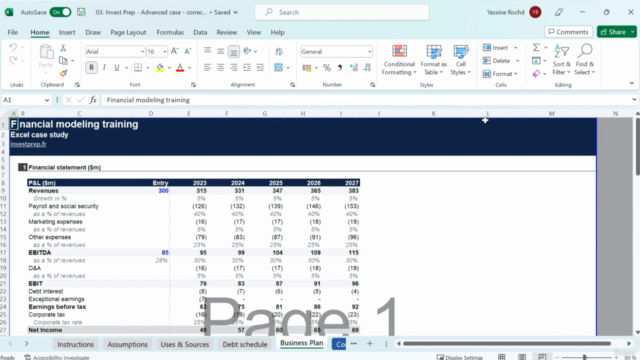The height and width of the screenshot is (360, 640).
Task: Switch to the Insert ribbon tab
Action: (67, 32)
